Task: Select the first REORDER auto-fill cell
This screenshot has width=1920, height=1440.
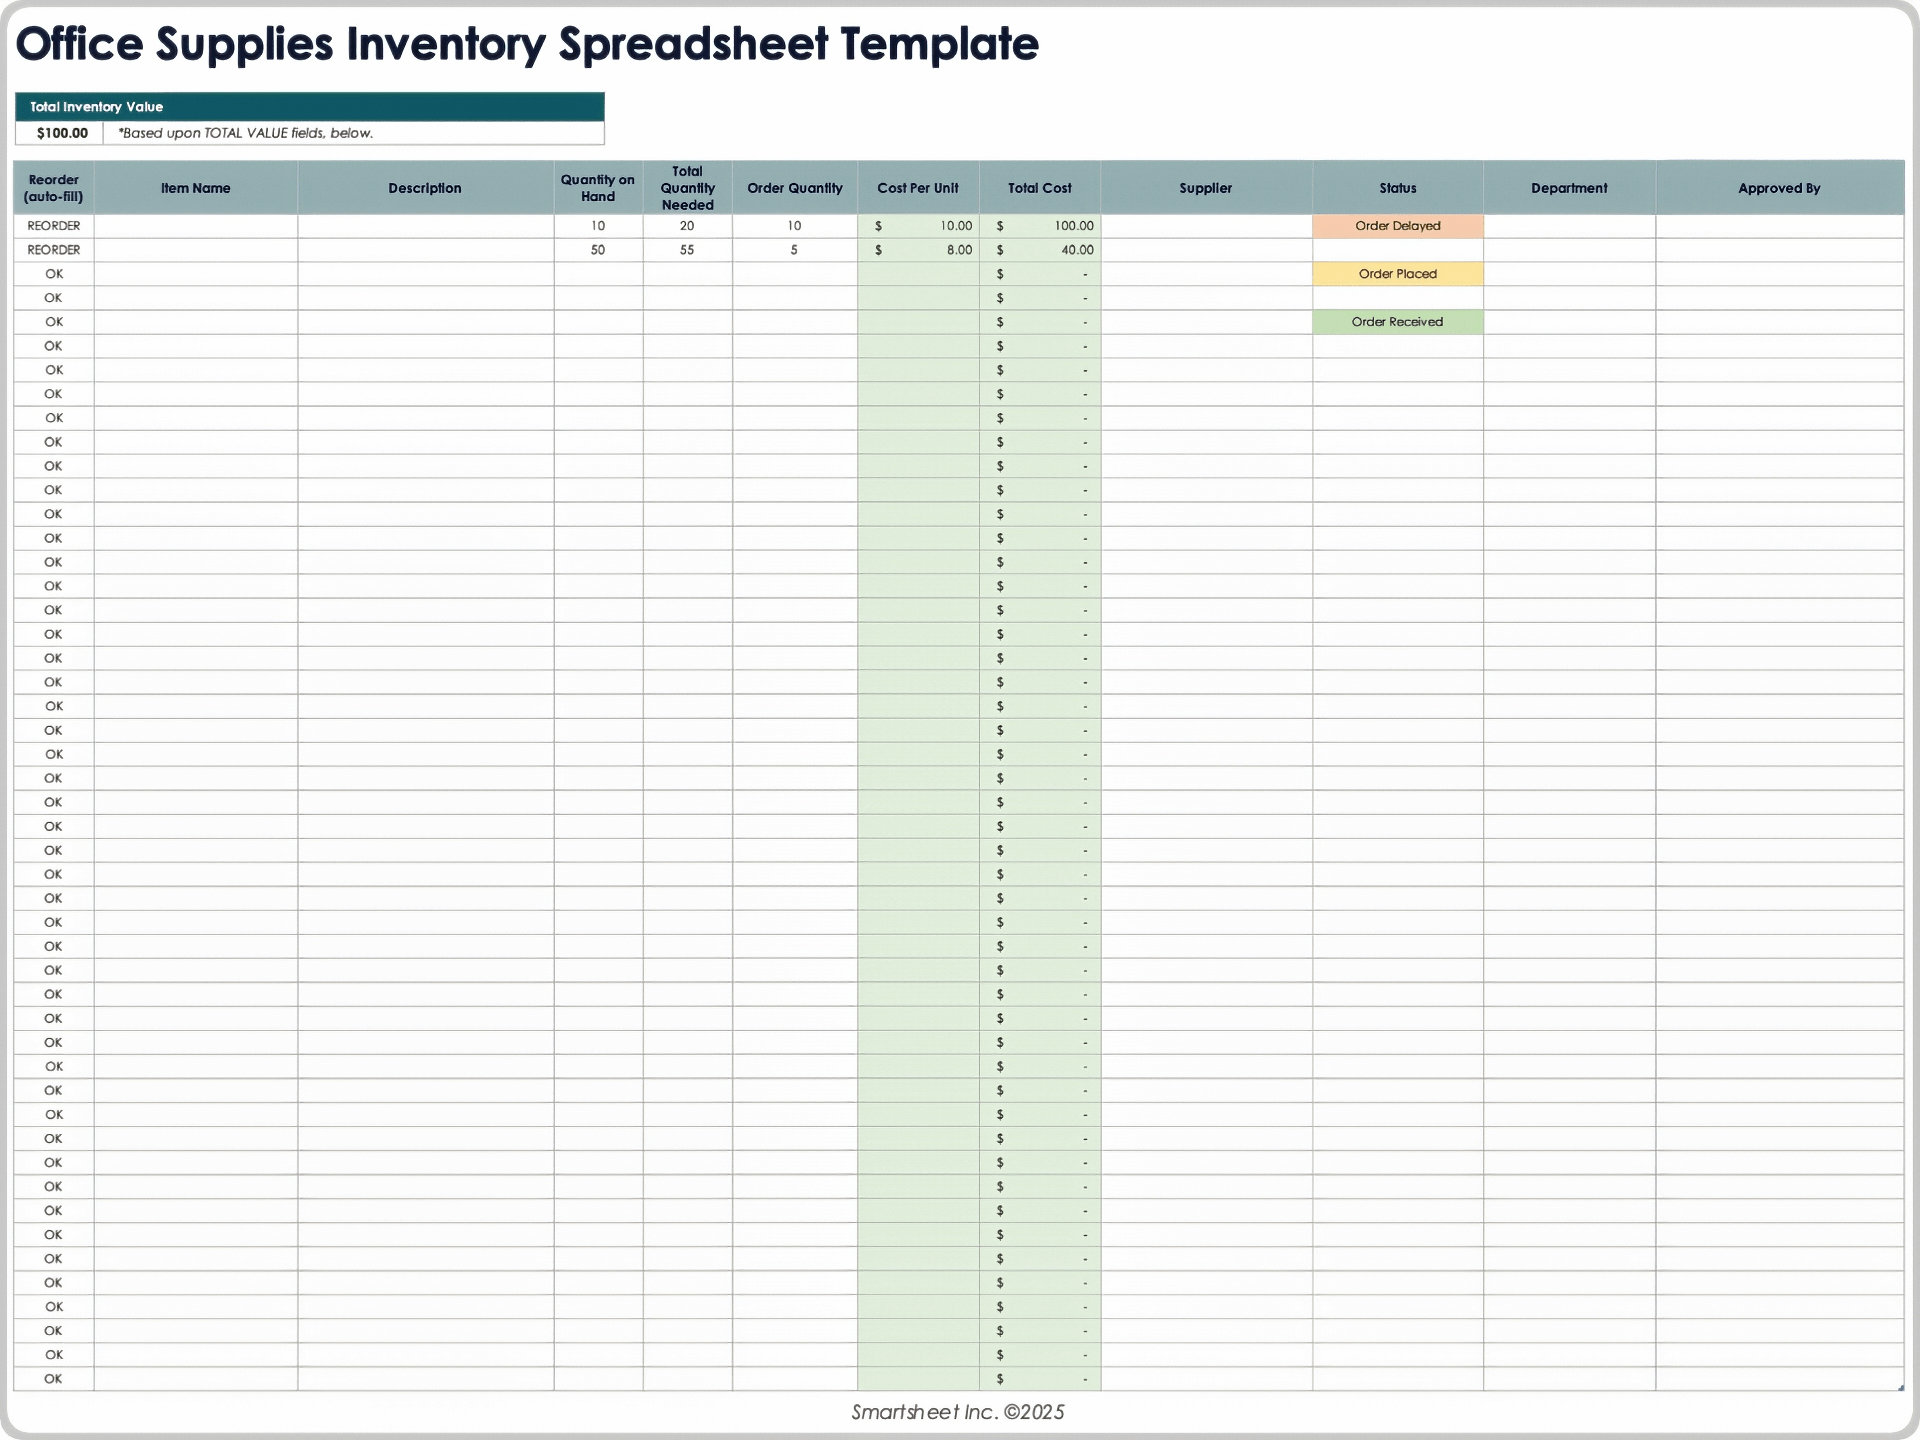Action: point(54,226)
